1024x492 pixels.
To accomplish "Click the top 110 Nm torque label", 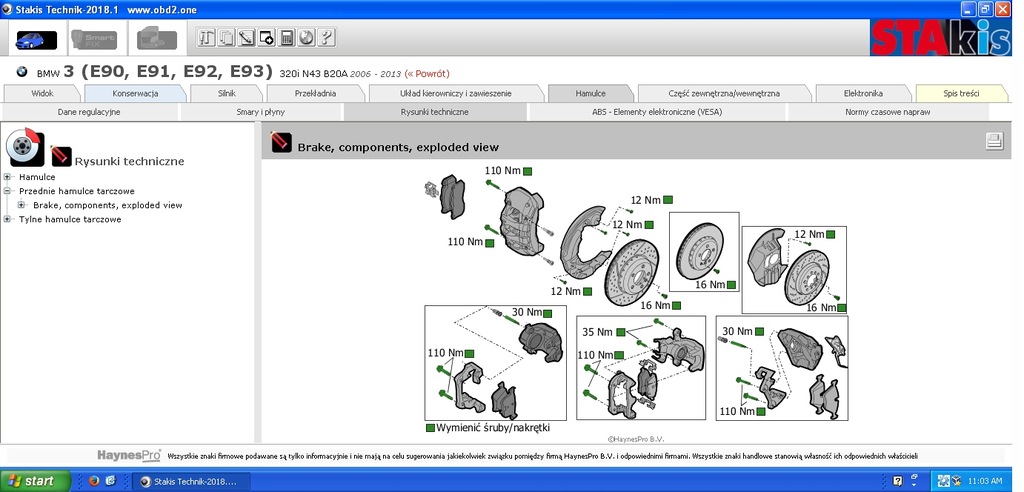I will coord(502,171).
